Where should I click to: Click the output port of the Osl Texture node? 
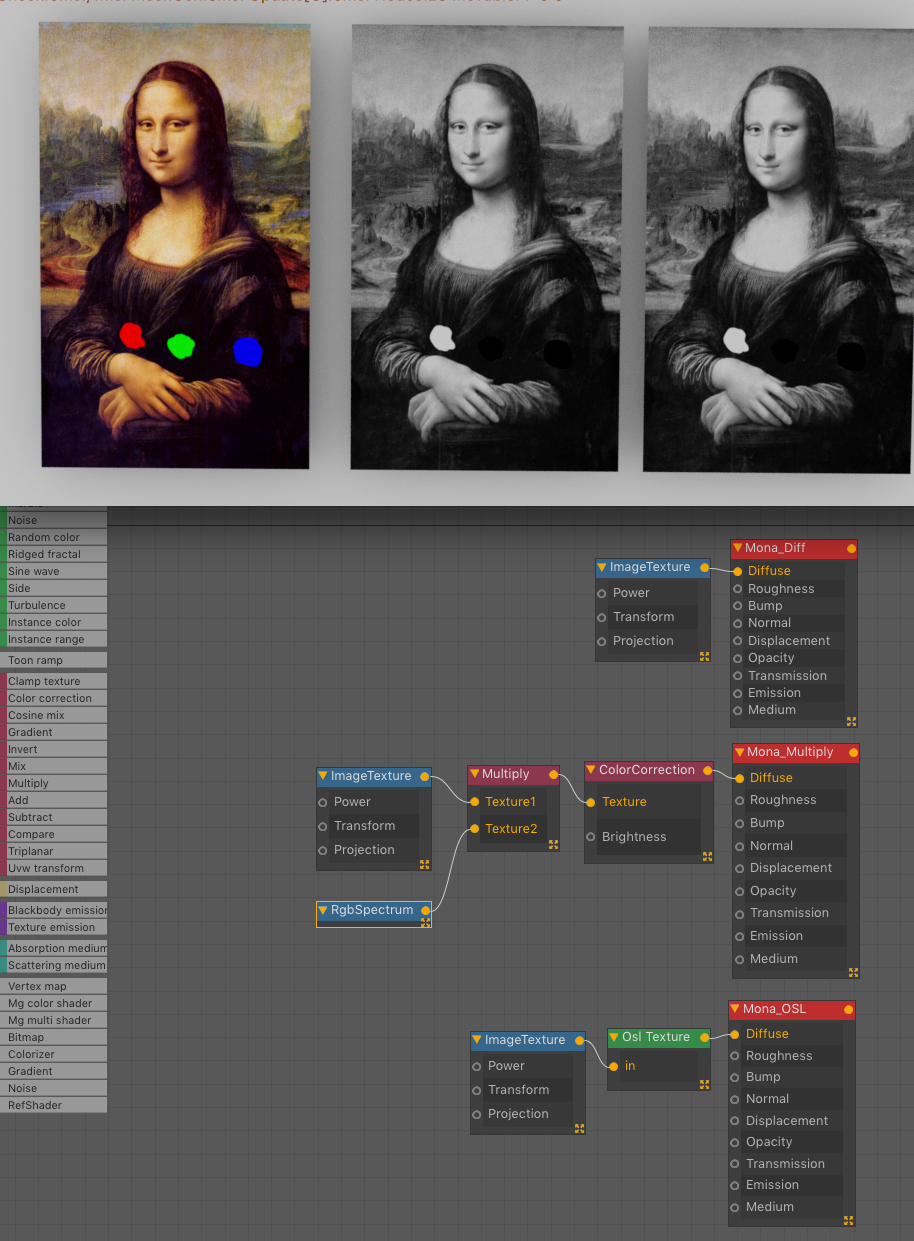coord(704,1037)
